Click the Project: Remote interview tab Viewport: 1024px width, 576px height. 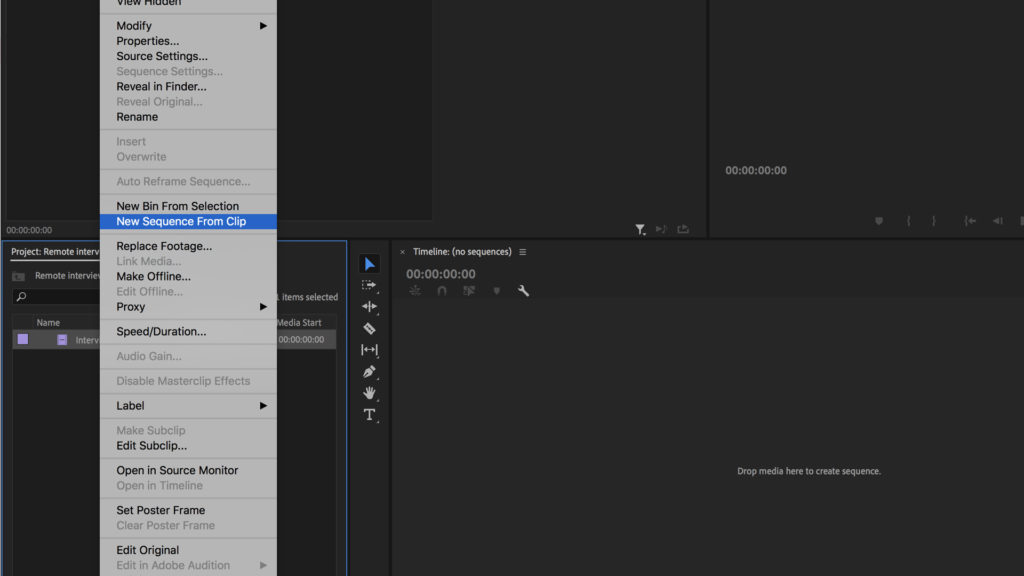(55, 252)
